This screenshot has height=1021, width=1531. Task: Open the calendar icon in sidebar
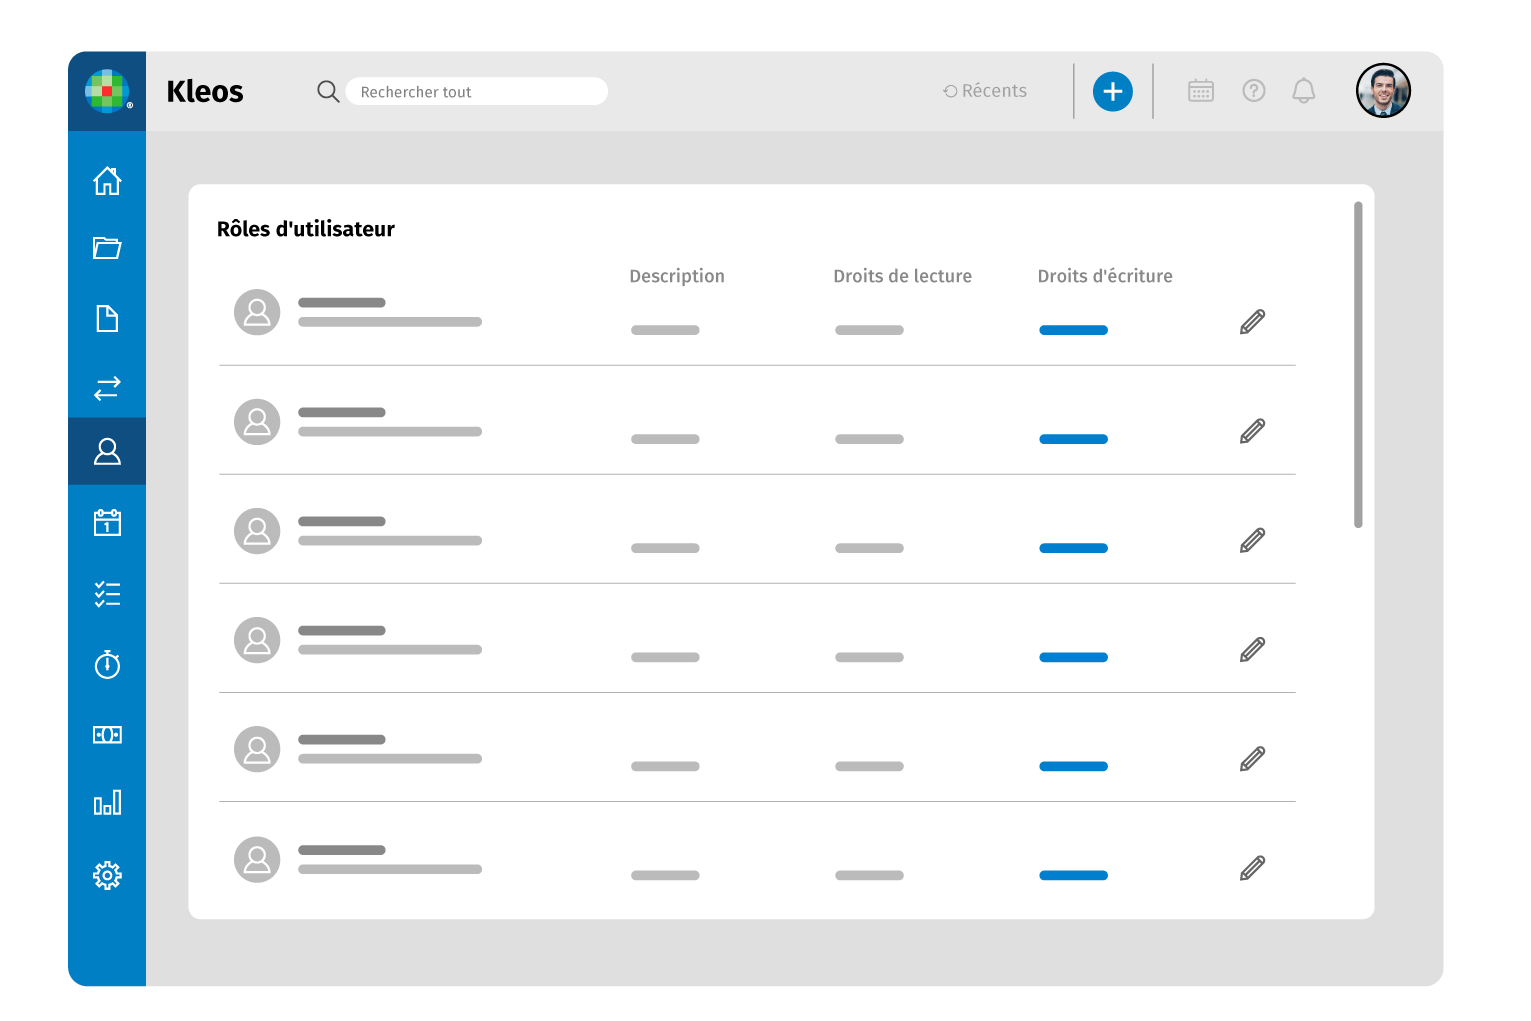(107, 523)
